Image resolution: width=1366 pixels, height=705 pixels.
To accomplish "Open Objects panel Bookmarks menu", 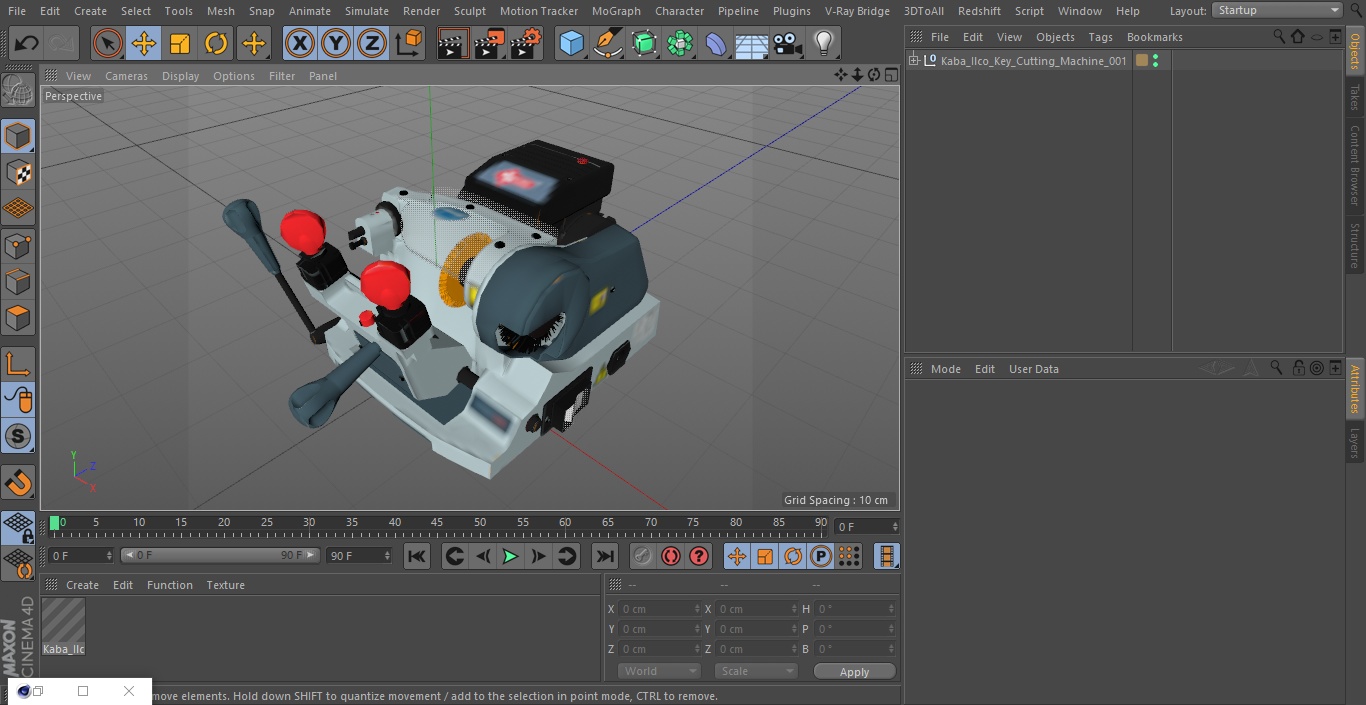I will [x=1154, y=37].
